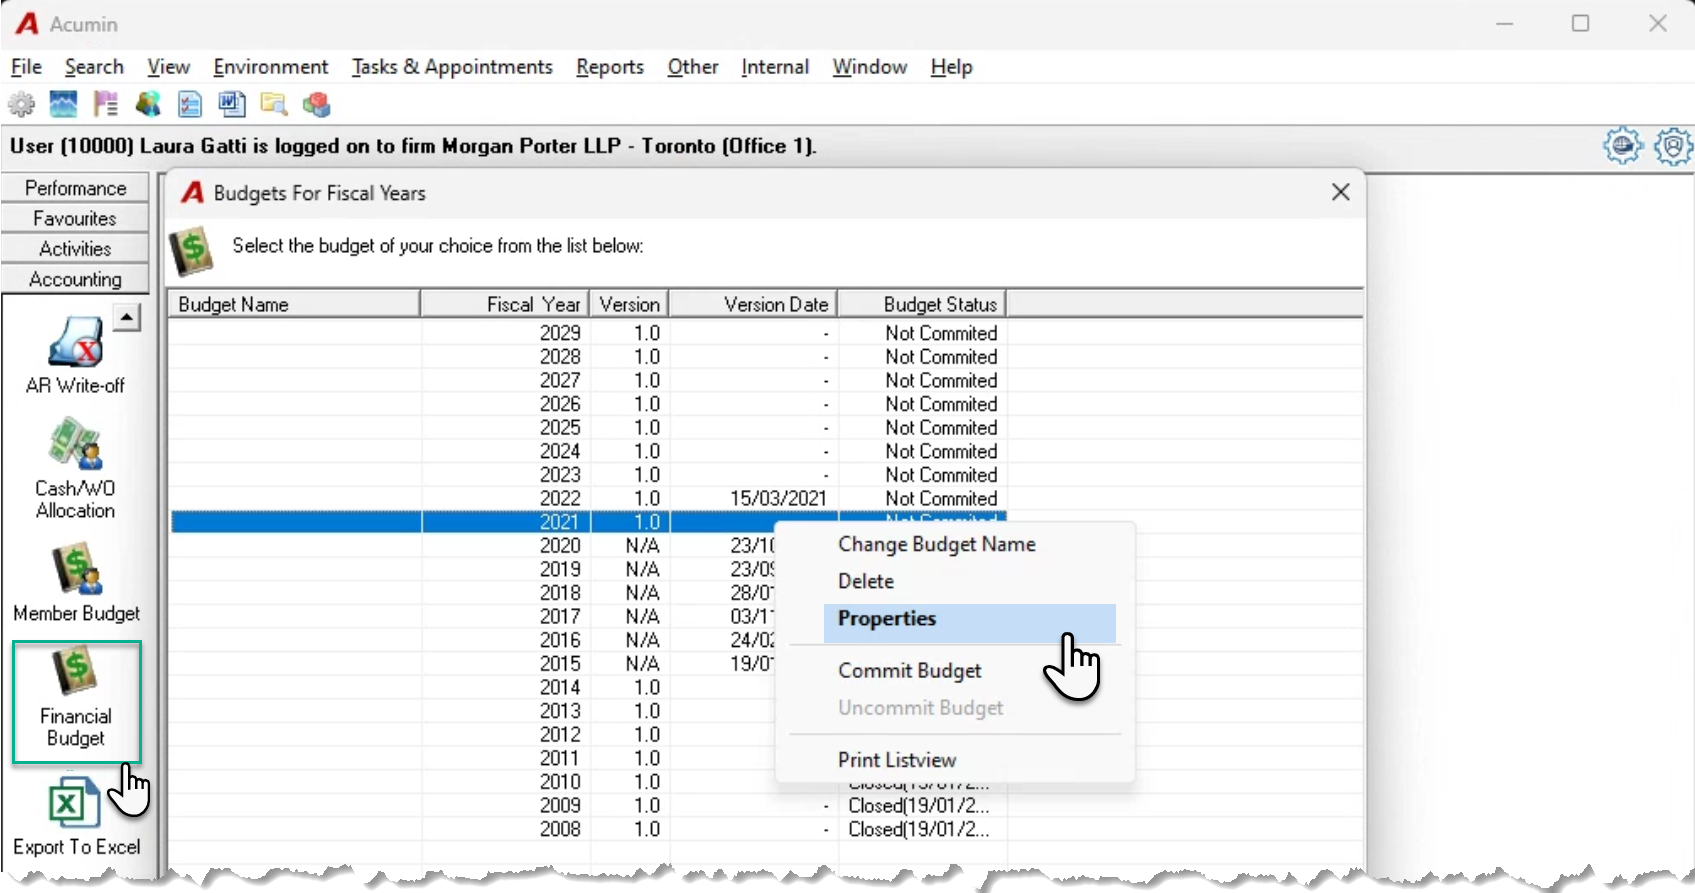Click the colored cubes toolbar icon
Image resolution: width=1695 pixels, height=893 pixels.
[x=317, y=104]
